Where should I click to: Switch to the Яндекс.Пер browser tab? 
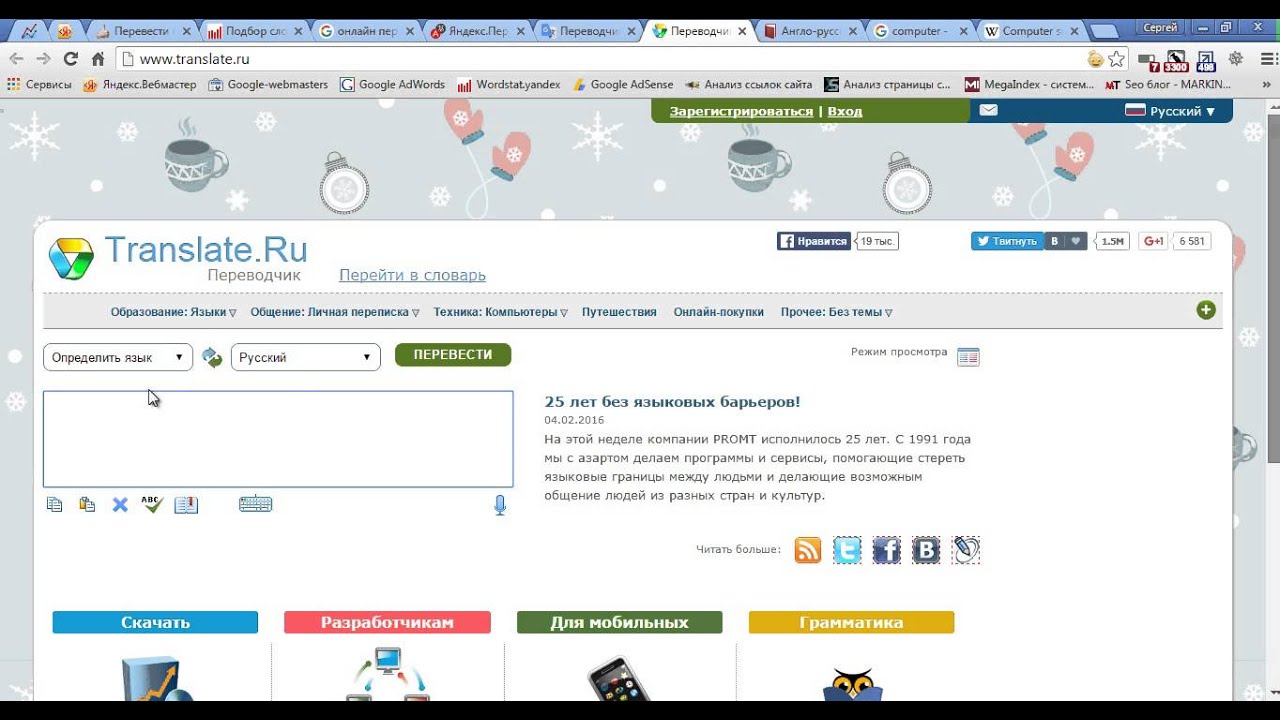pyautogui.click(x=476, y=31)
